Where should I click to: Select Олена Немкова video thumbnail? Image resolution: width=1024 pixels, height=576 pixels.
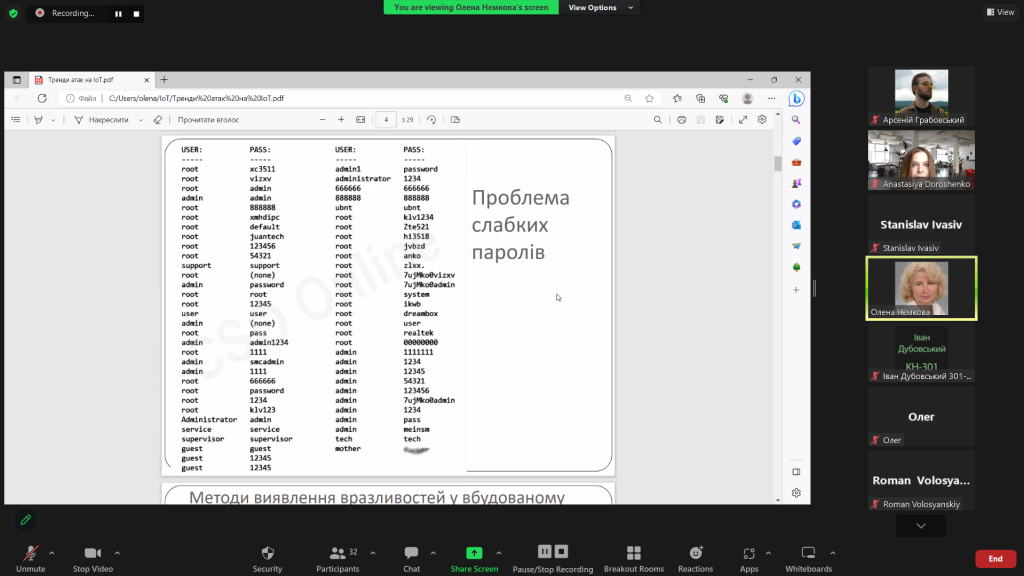click(921, 288)
